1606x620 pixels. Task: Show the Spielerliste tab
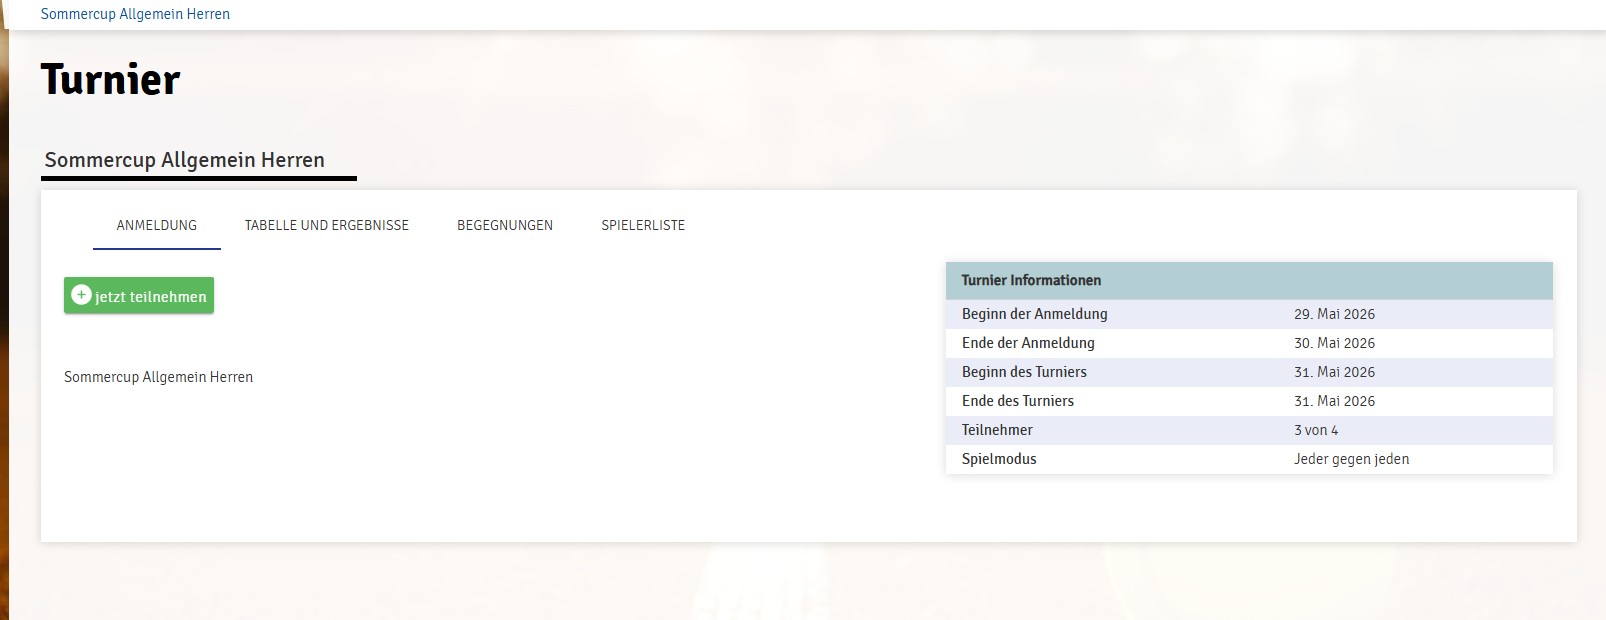(x=643, y=225)
